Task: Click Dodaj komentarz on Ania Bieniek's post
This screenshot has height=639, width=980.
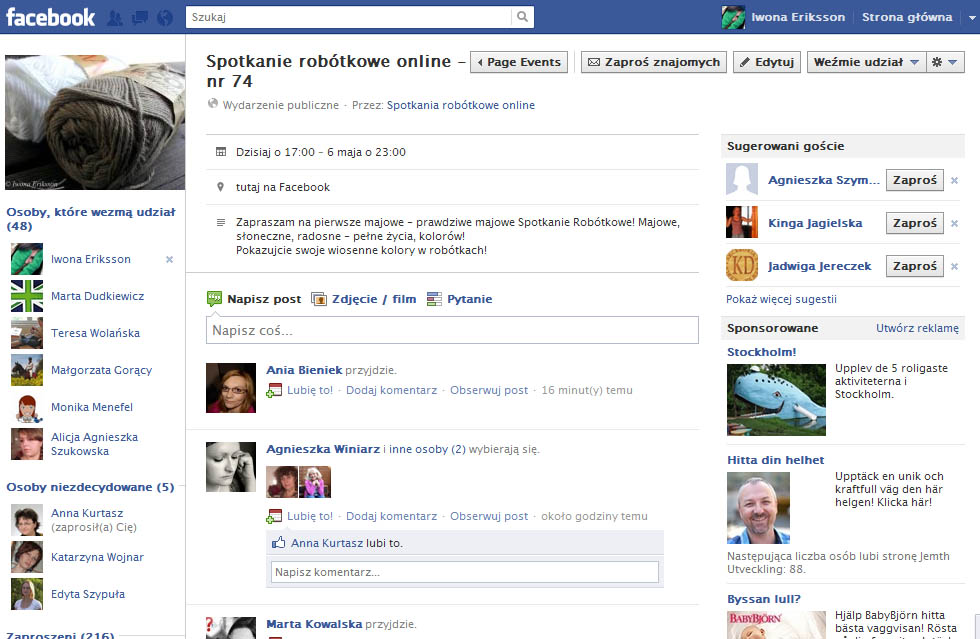Action: (391, 390)
